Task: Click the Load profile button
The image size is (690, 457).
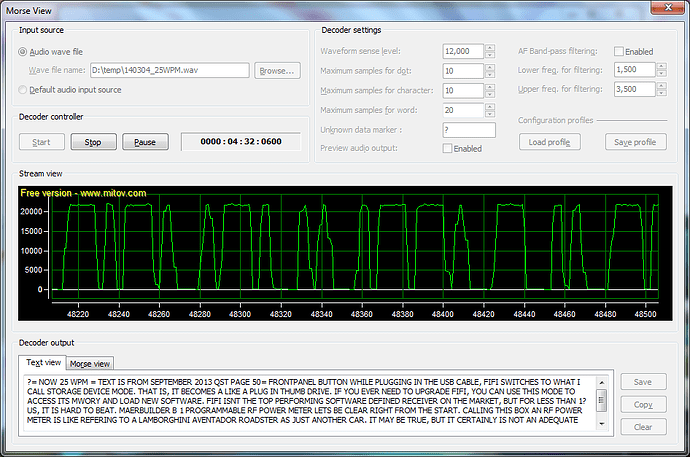Action: [549, 142]
